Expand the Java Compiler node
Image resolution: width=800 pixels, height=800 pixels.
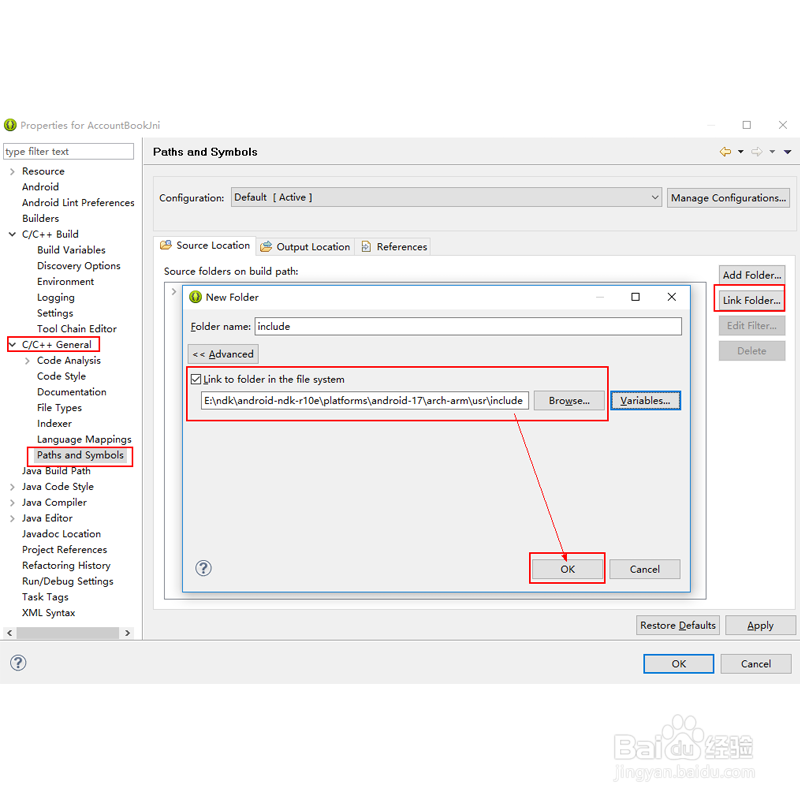tap(12, 503)
